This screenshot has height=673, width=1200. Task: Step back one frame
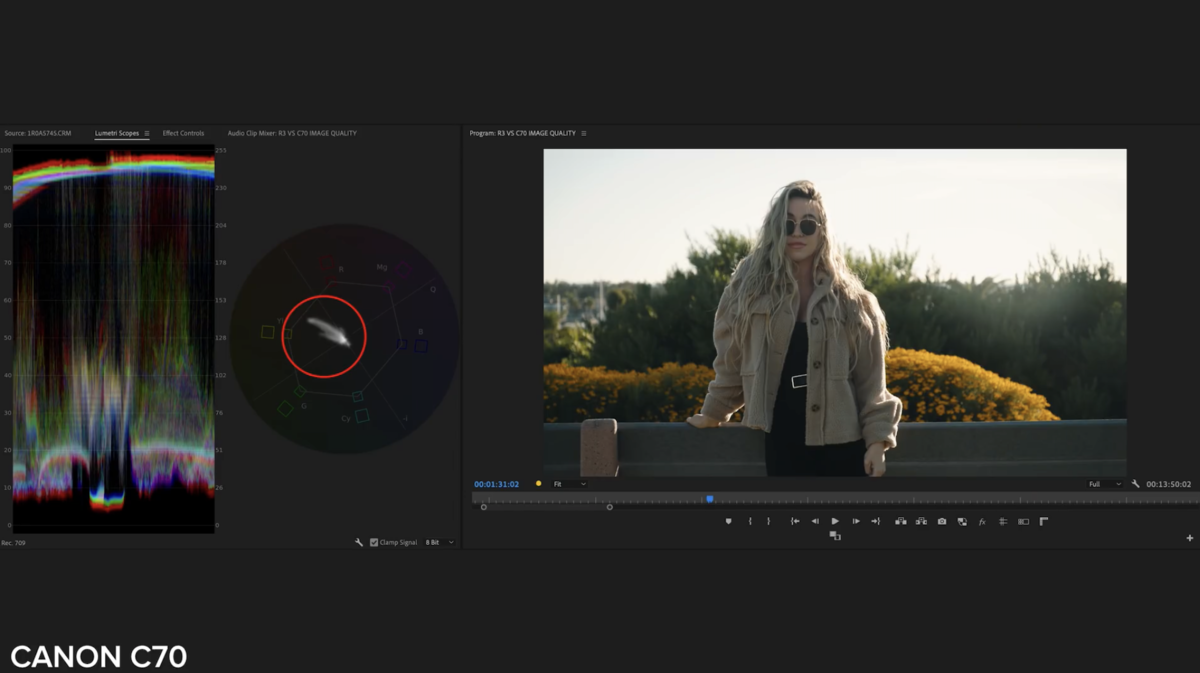click(x=815, y=521)
